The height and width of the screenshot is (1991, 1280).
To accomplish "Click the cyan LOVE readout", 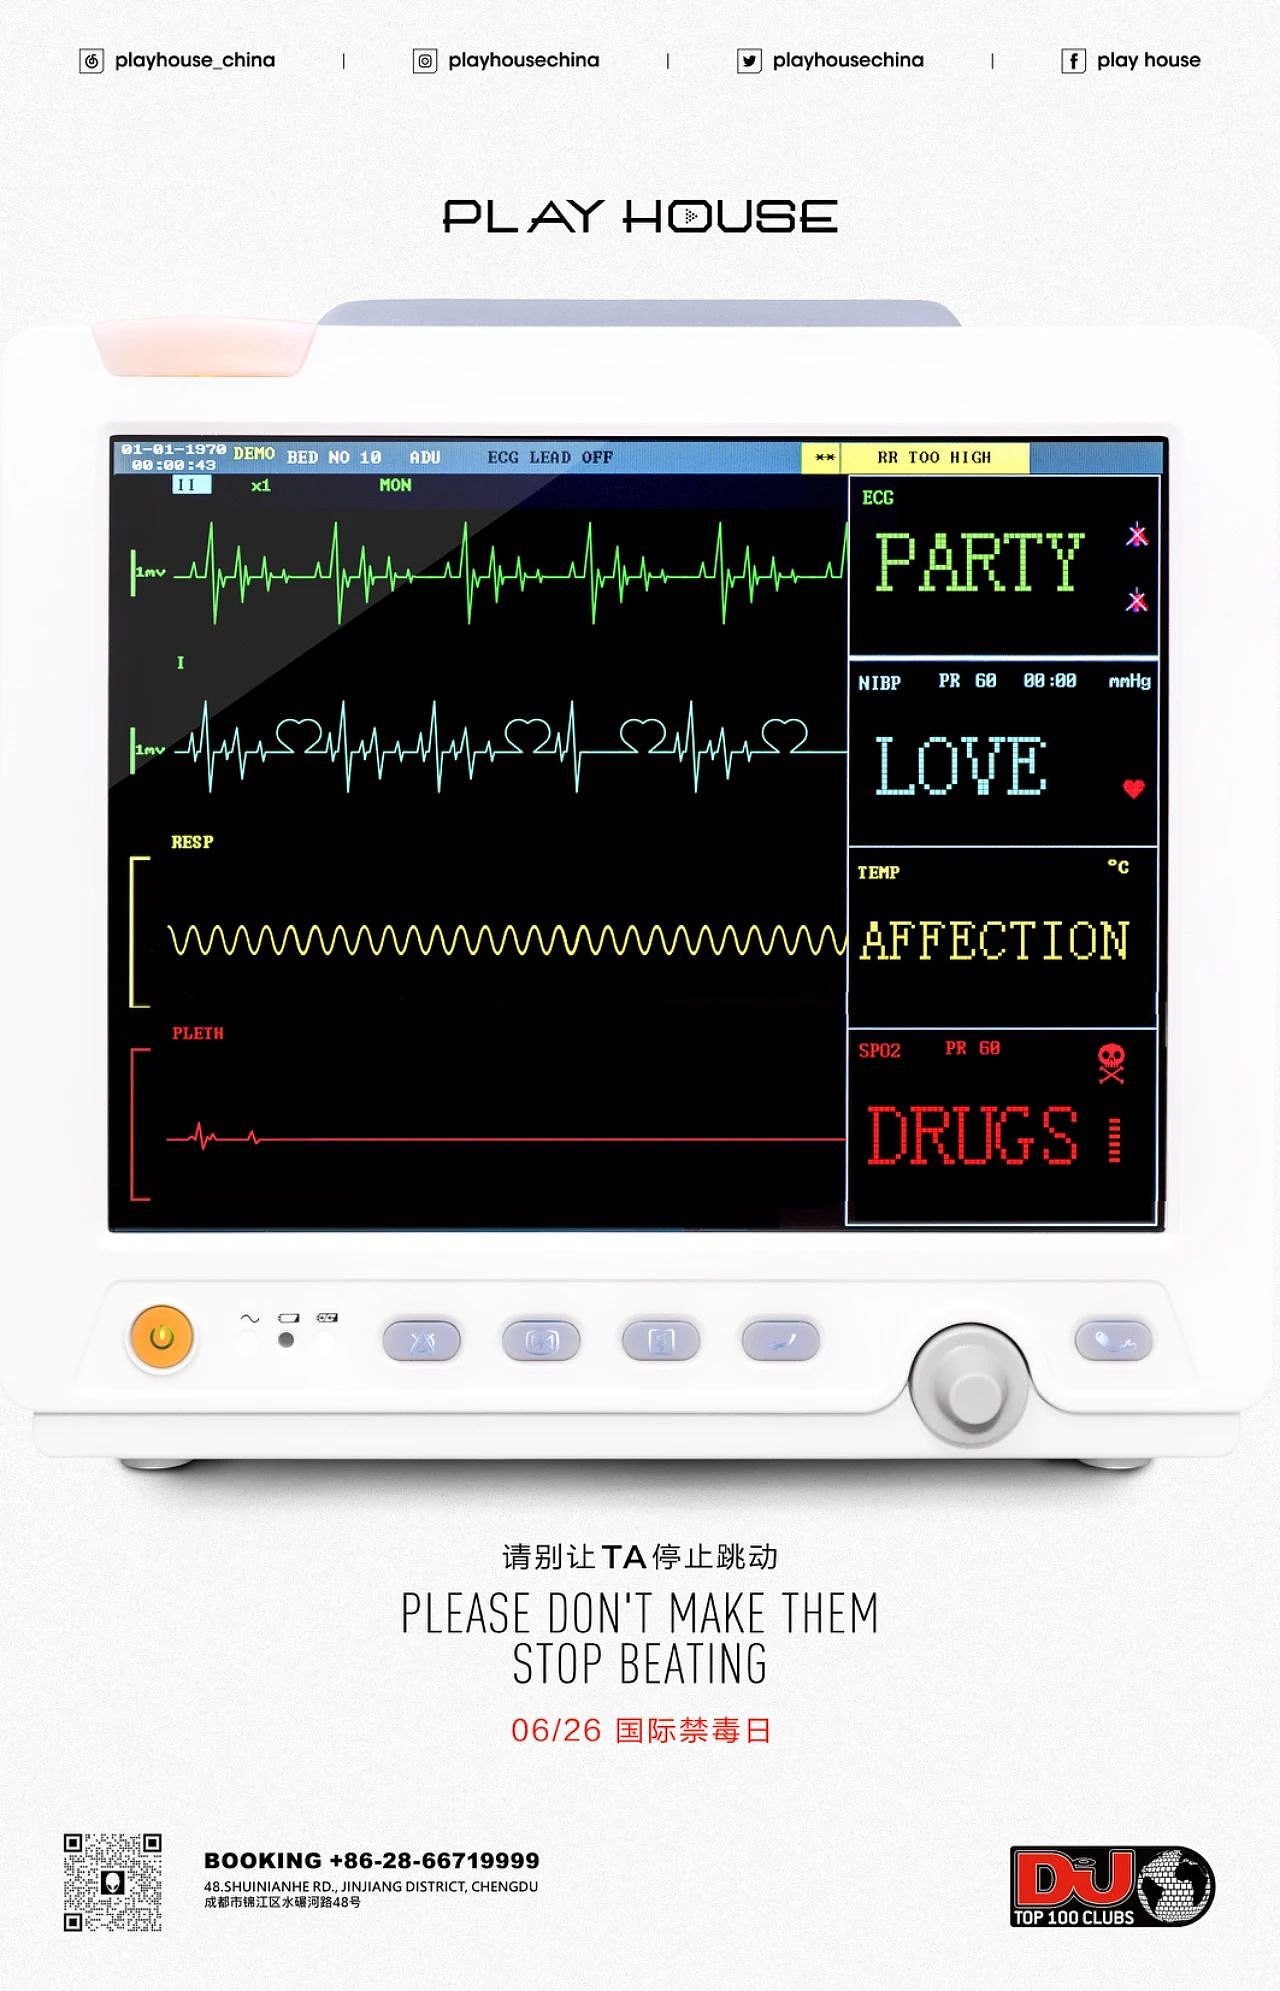I will click(x=961, y=766).
